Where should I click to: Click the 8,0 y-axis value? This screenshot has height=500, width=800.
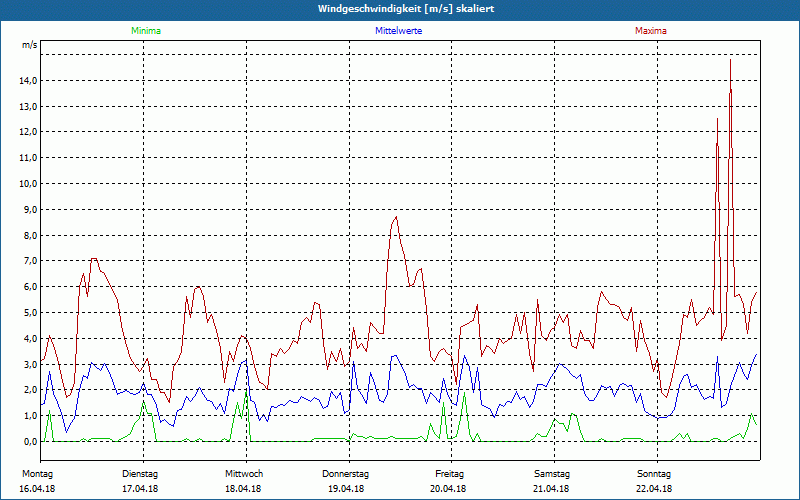point(31,236)
